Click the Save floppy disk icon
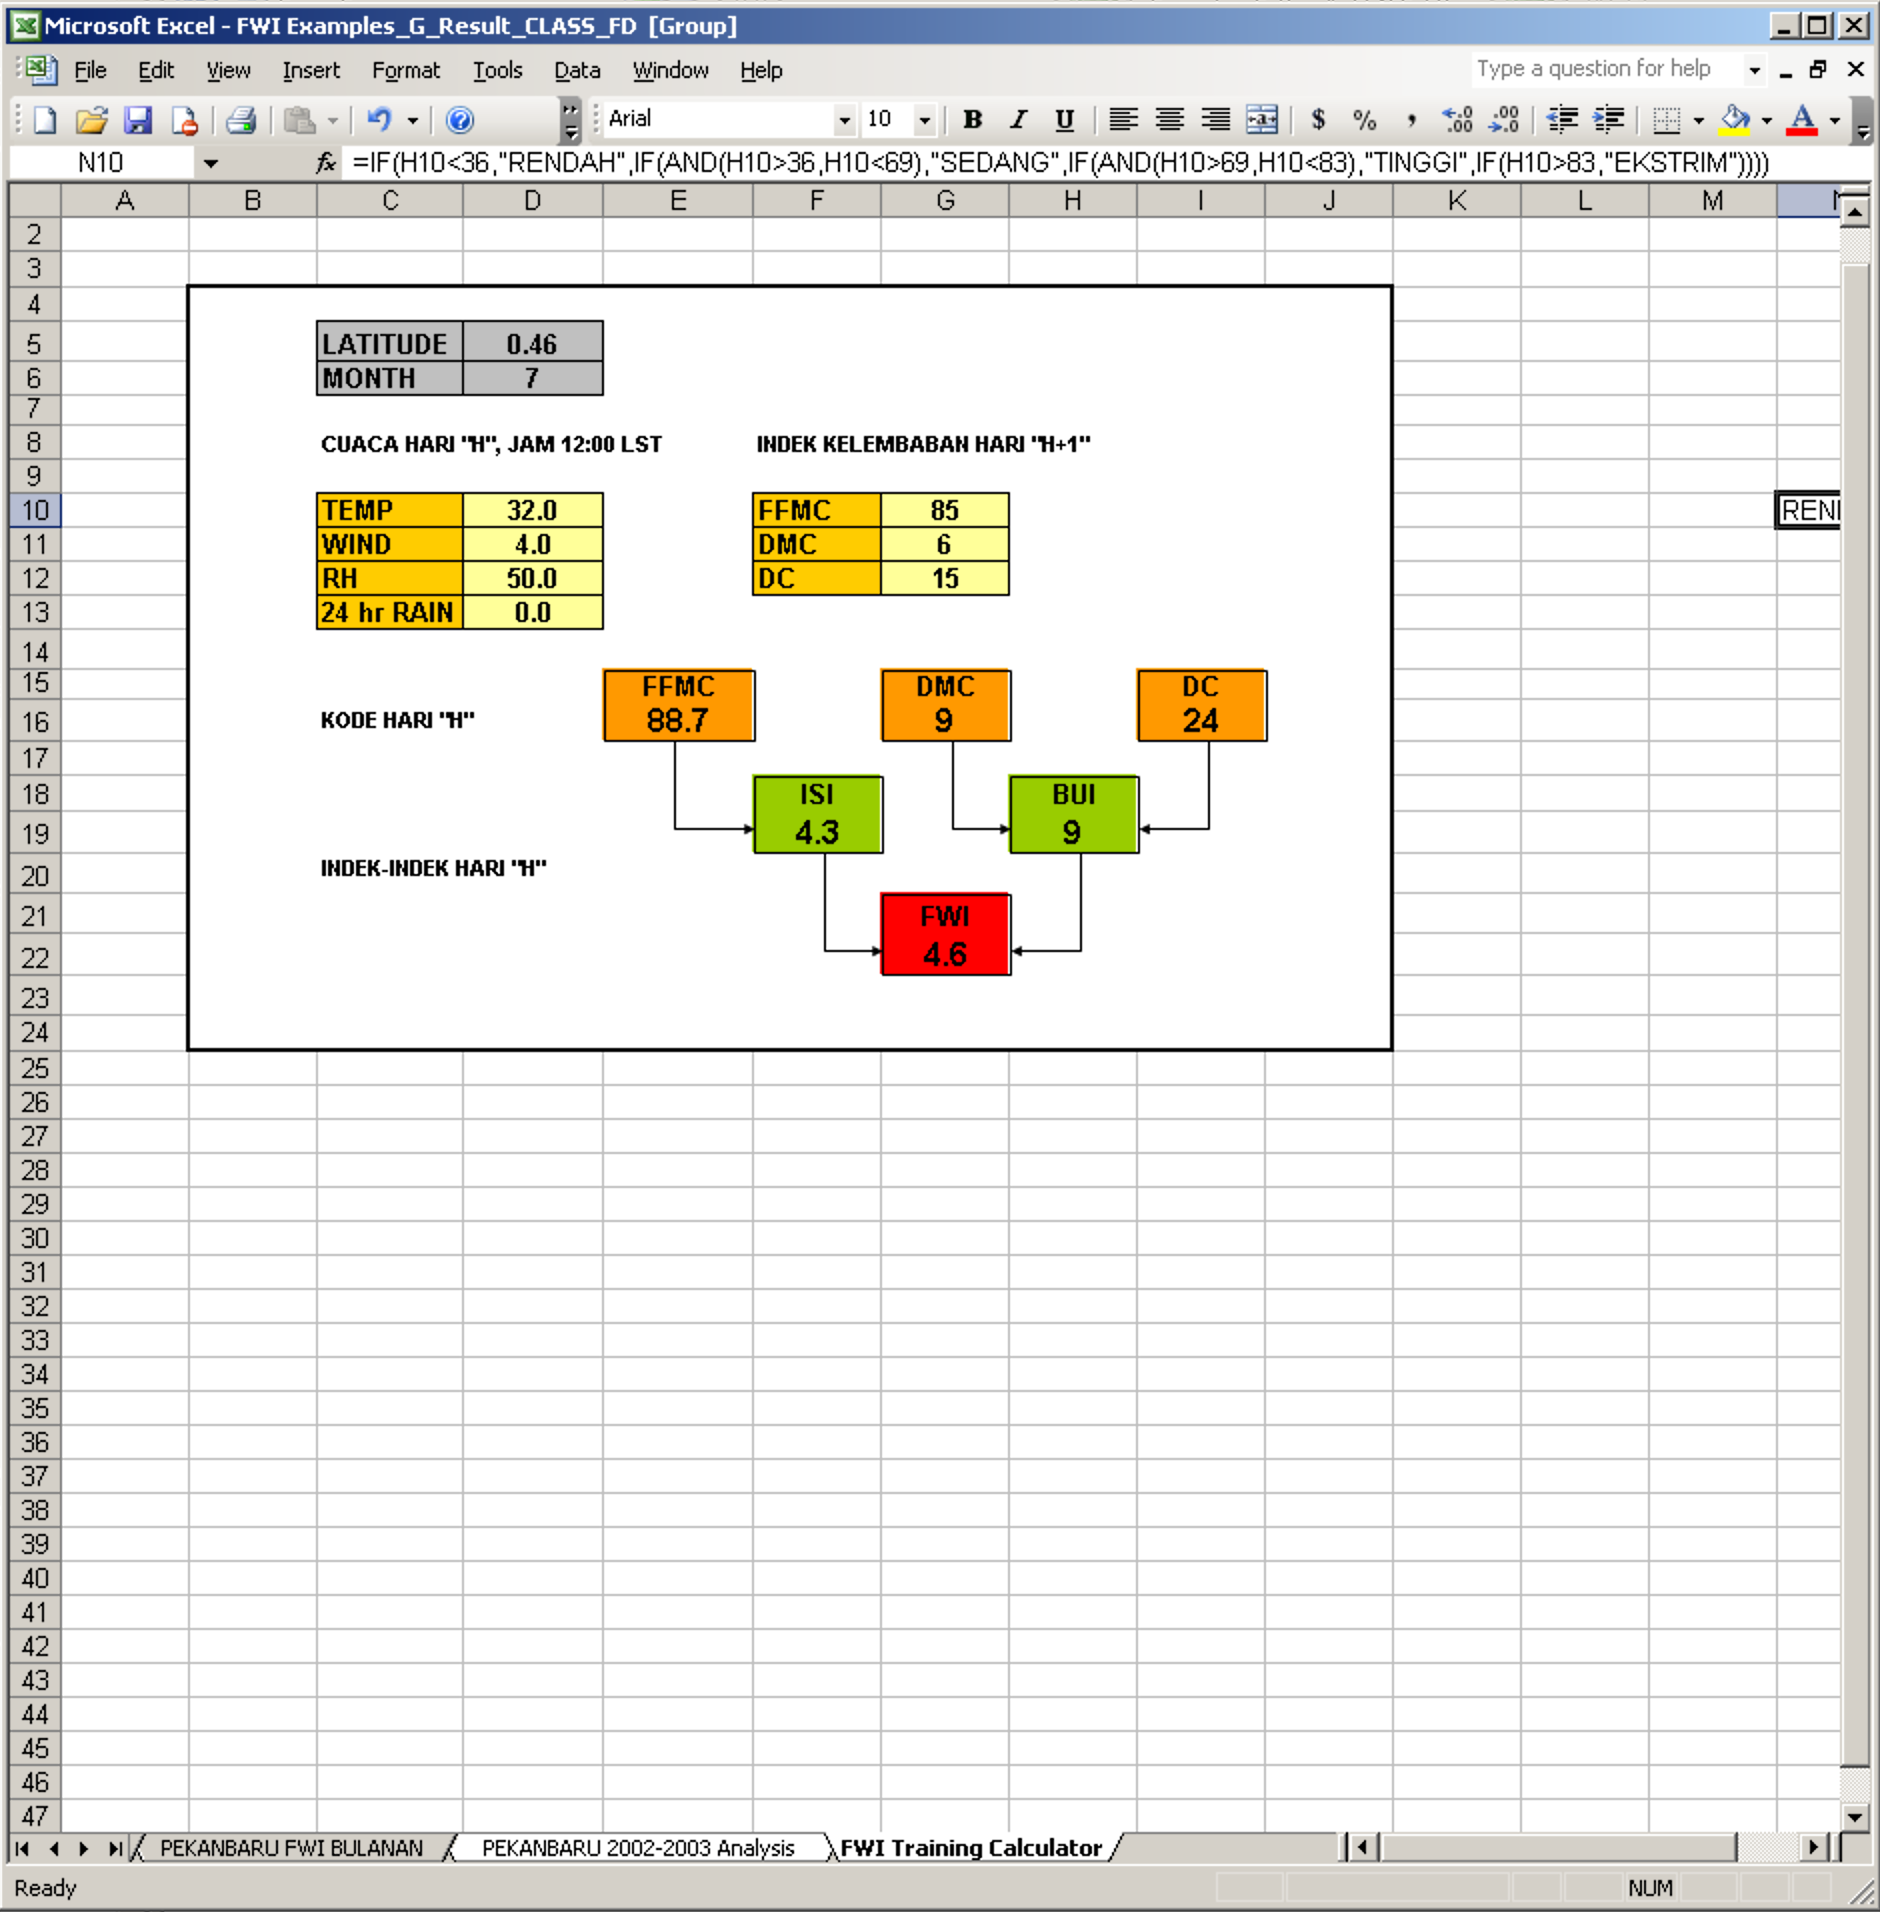The image size is (1880, 1912). click(137, 120)
